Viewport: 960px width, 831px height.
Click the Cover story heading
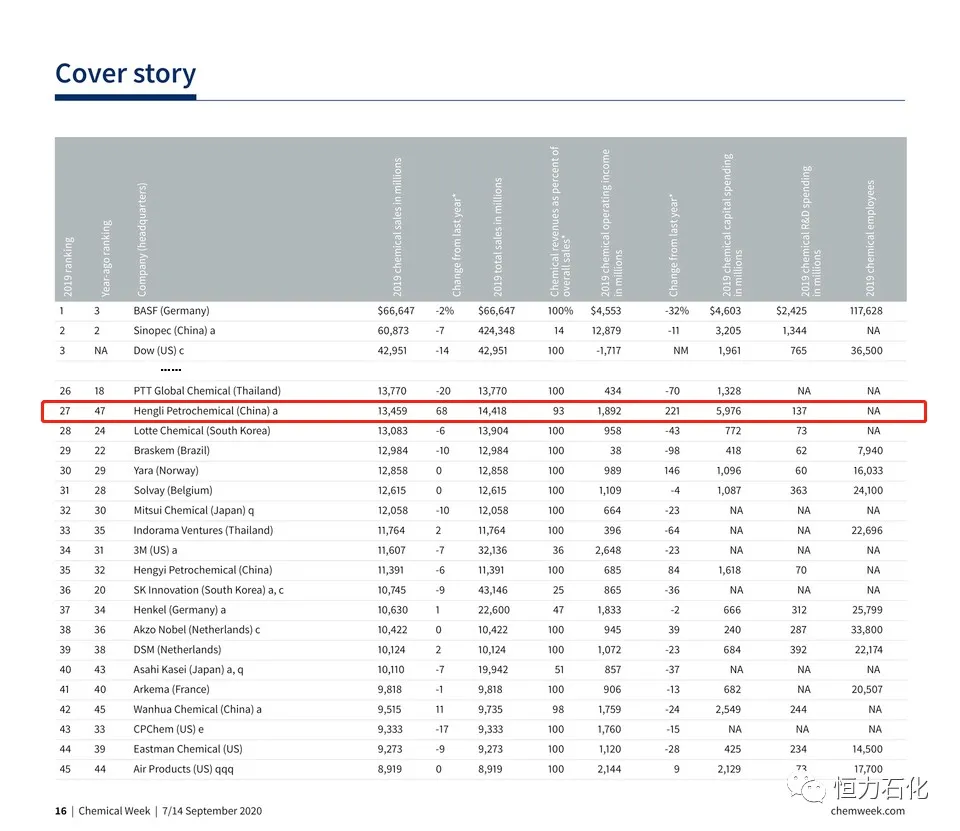click(126, 73)
